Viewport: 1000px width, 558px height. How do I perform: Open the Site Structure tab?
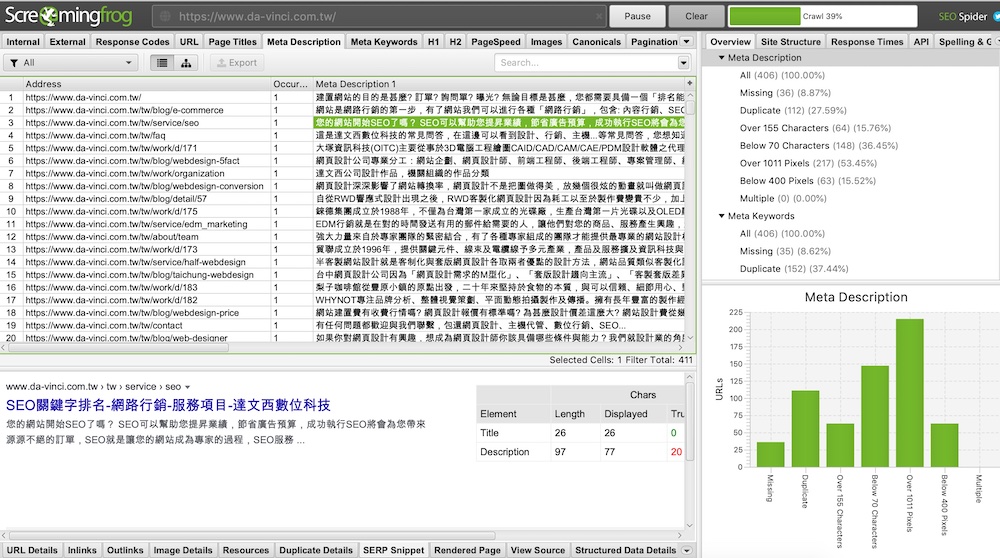tap(791, 41)
